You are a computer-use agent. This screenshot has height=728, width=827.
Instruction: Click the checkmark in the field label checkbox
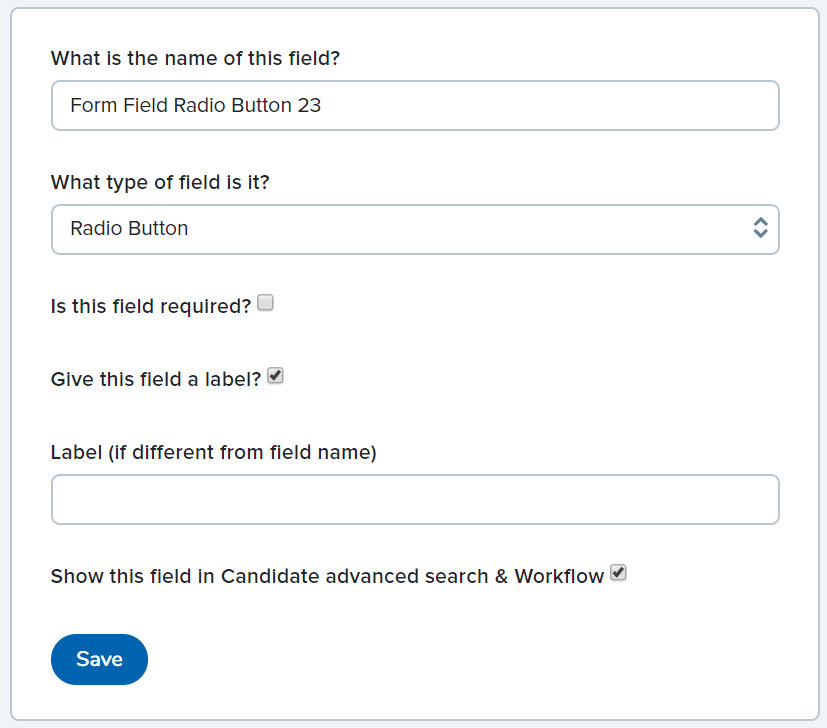276,377
